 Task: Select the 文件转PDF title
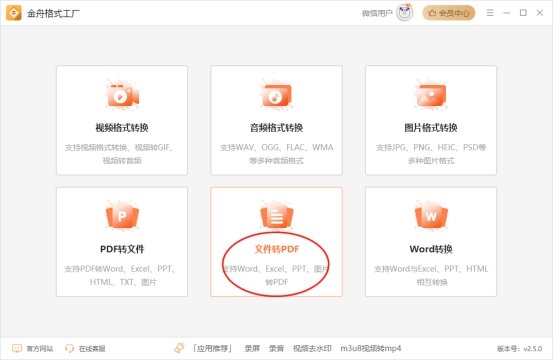(277, 249)
